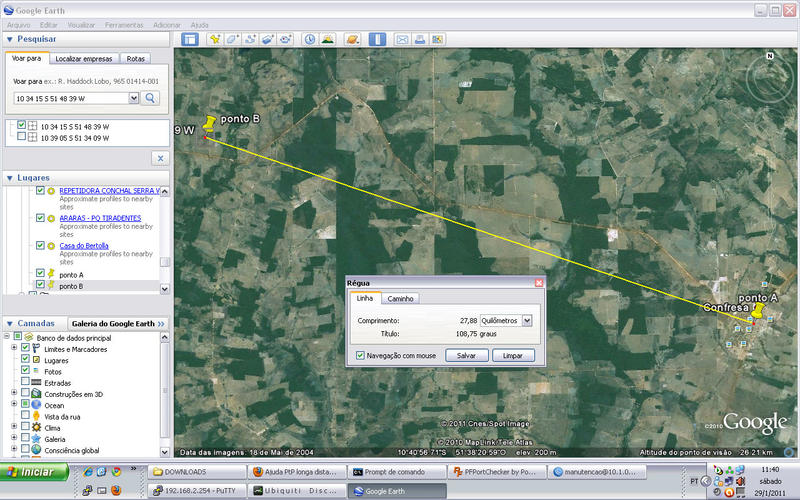Screen dimensions: 800x500
Task: Open Casa do Bertolla link
Action: (x=84, y=245)
